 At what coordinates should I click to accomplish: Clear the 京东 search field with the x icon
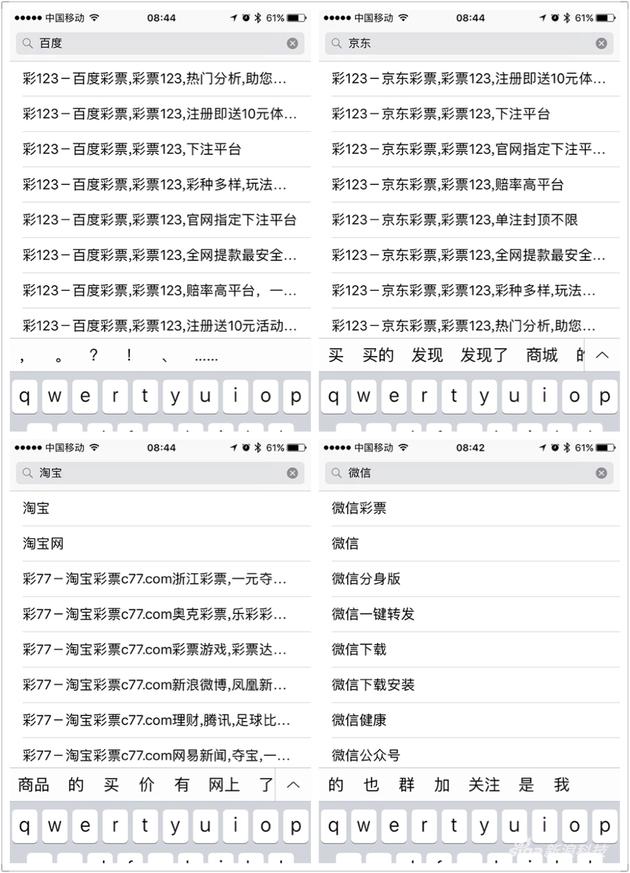[601, 43]
